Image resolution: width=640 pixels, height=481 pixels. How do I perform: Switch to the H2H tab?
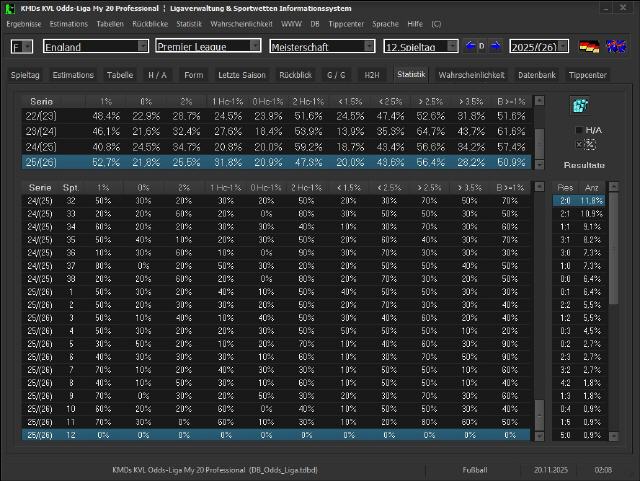click(x=371, y=75)
